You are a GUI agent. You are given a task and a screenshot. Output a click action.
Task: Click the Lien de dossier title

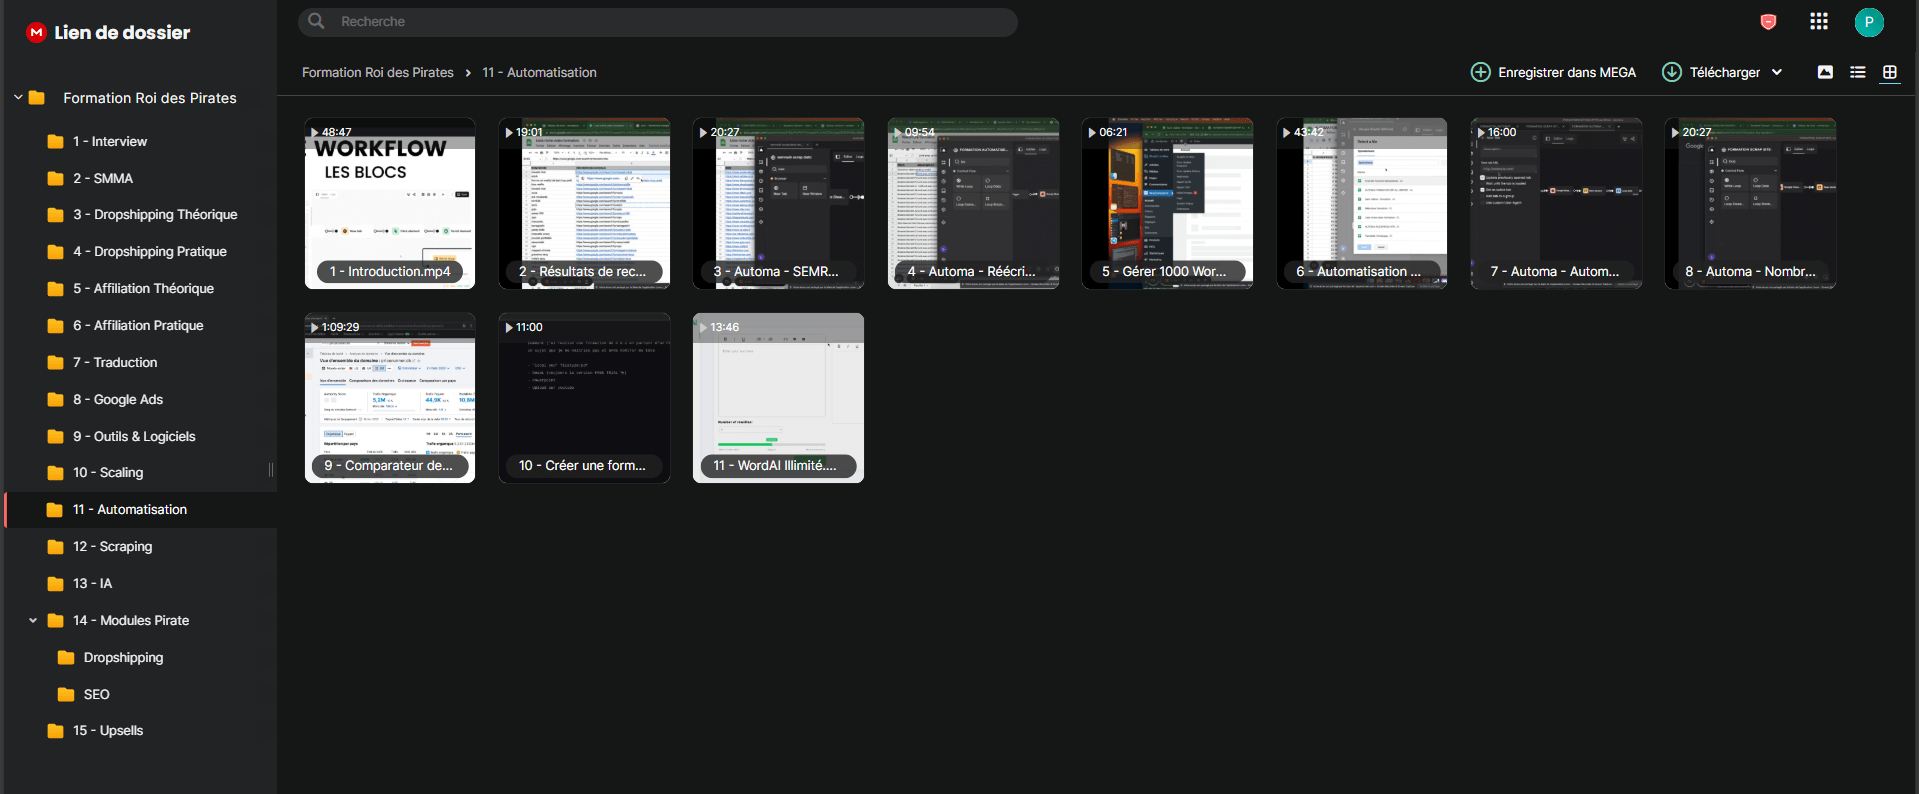122,32
